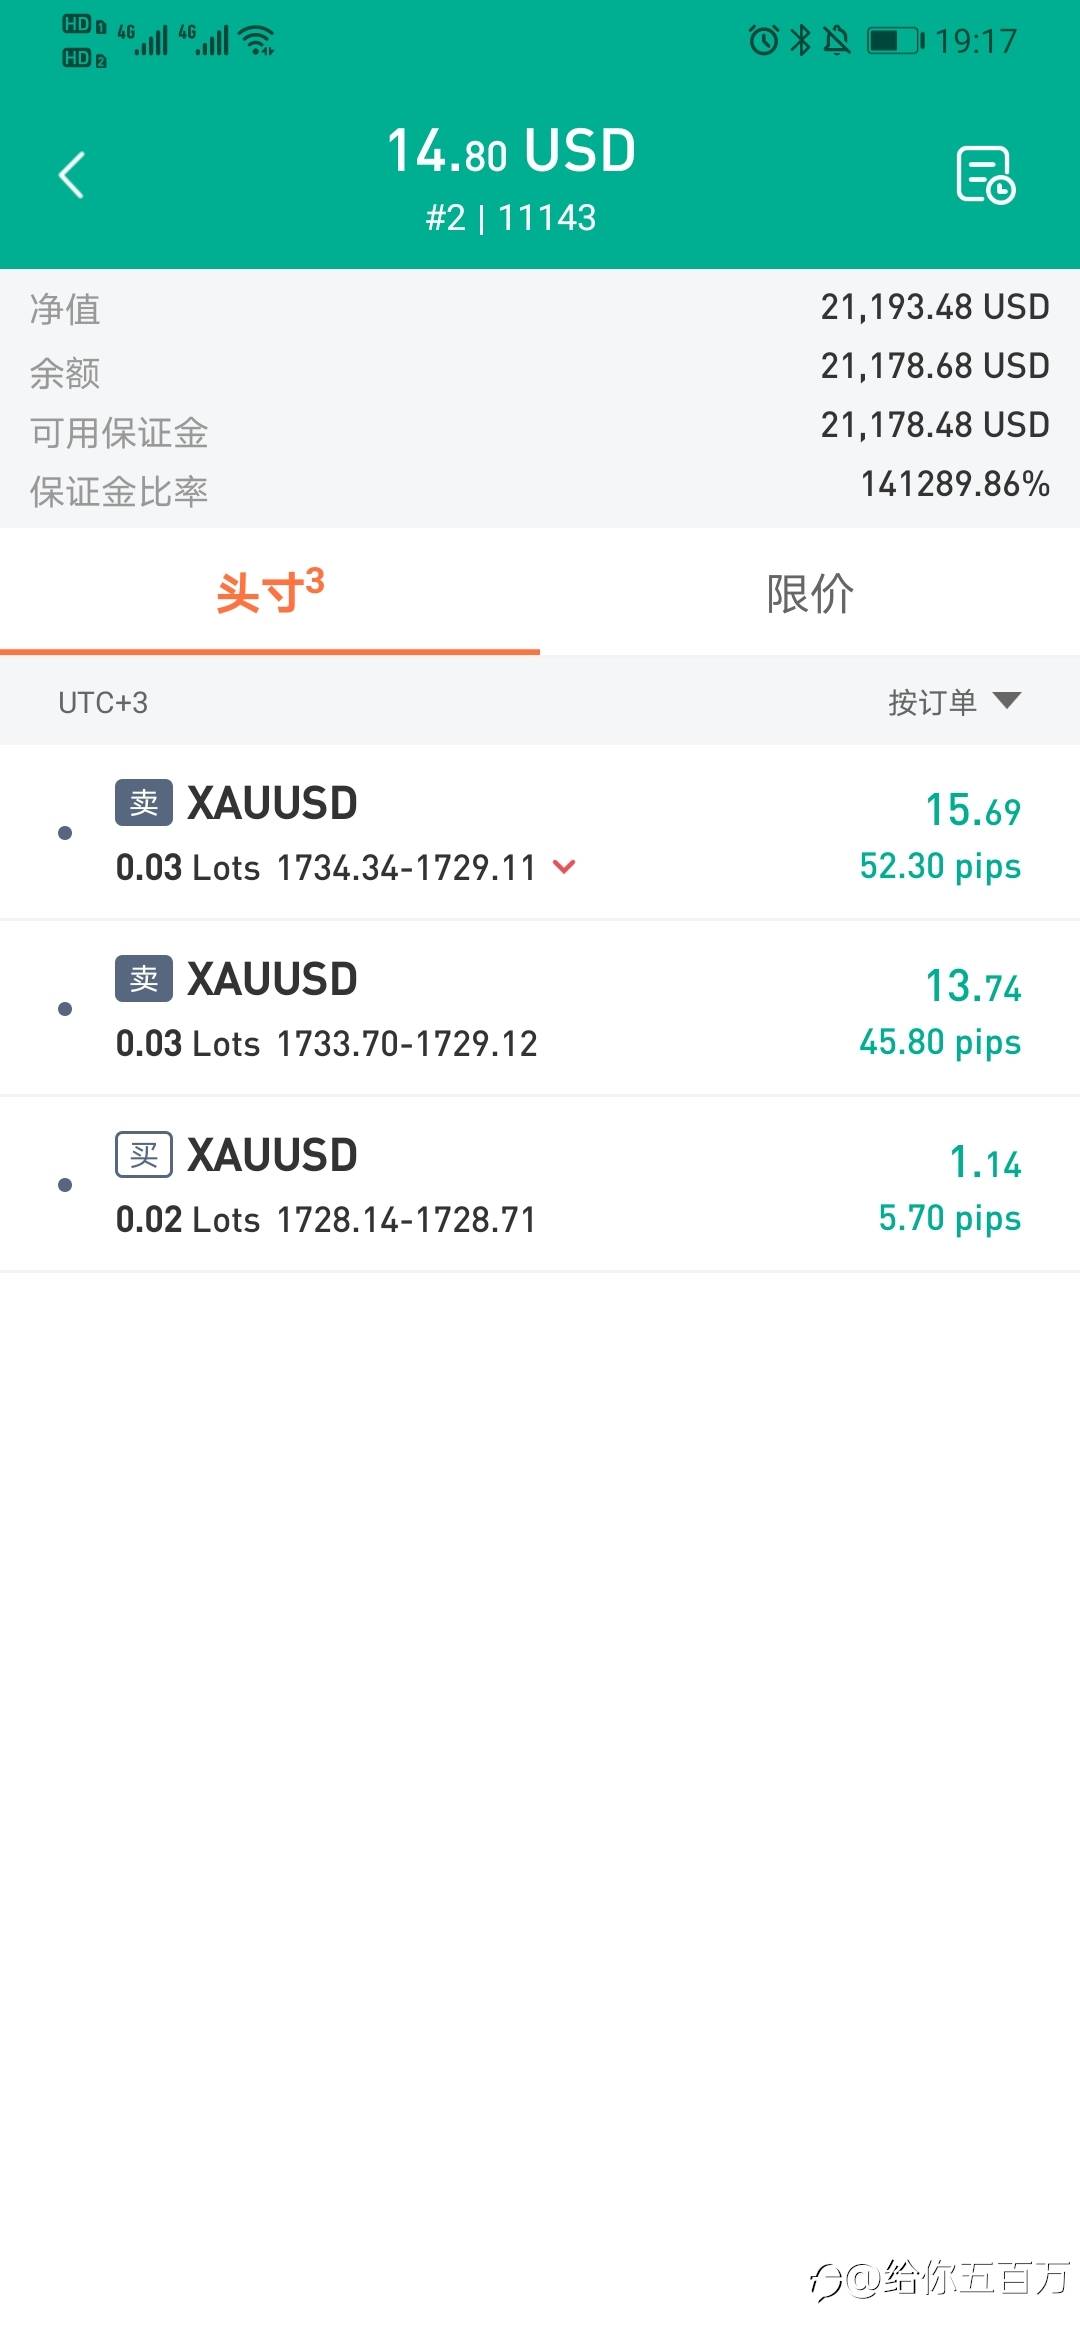Open the 按订单 sort dropdown
The image size is (1080, 2340).
click(932, 702)
